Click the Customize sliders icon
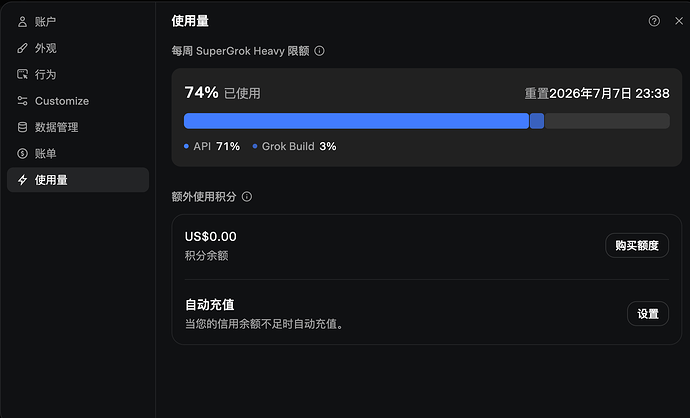This screenshot has width=690, height=418. point(22,101)
